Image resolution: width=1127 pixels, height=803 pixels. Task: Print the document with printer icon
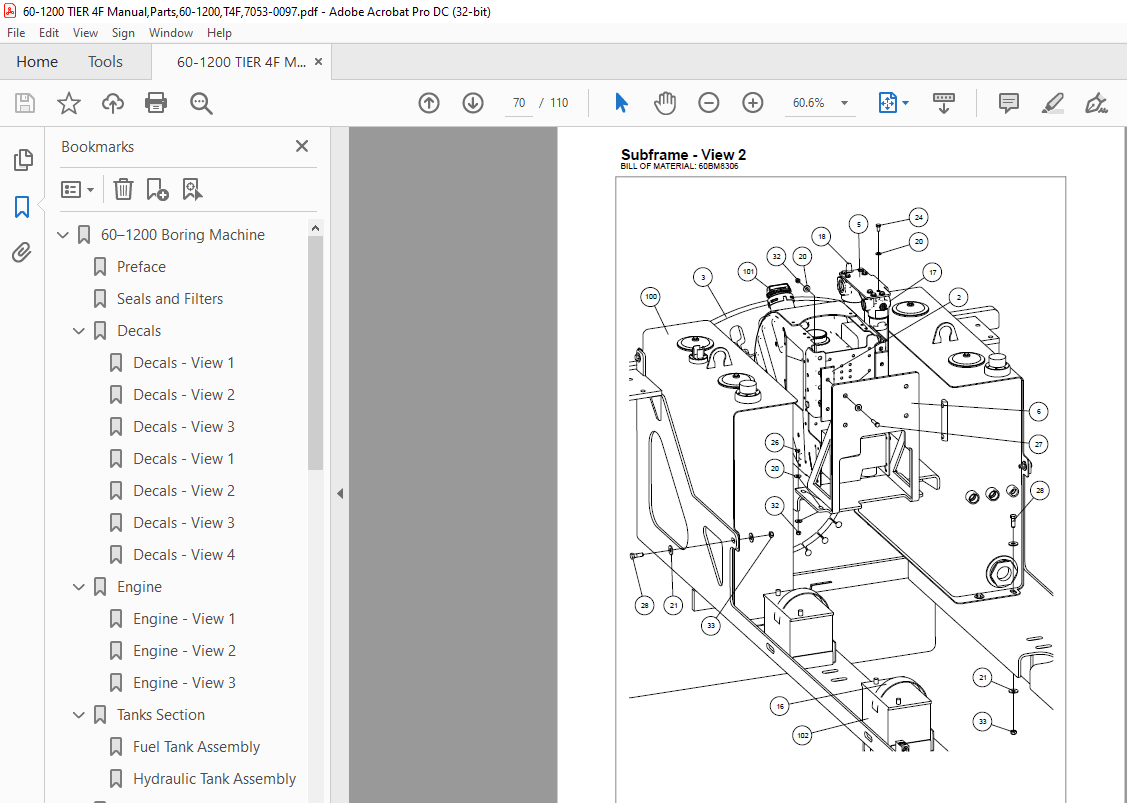[156, 103]
